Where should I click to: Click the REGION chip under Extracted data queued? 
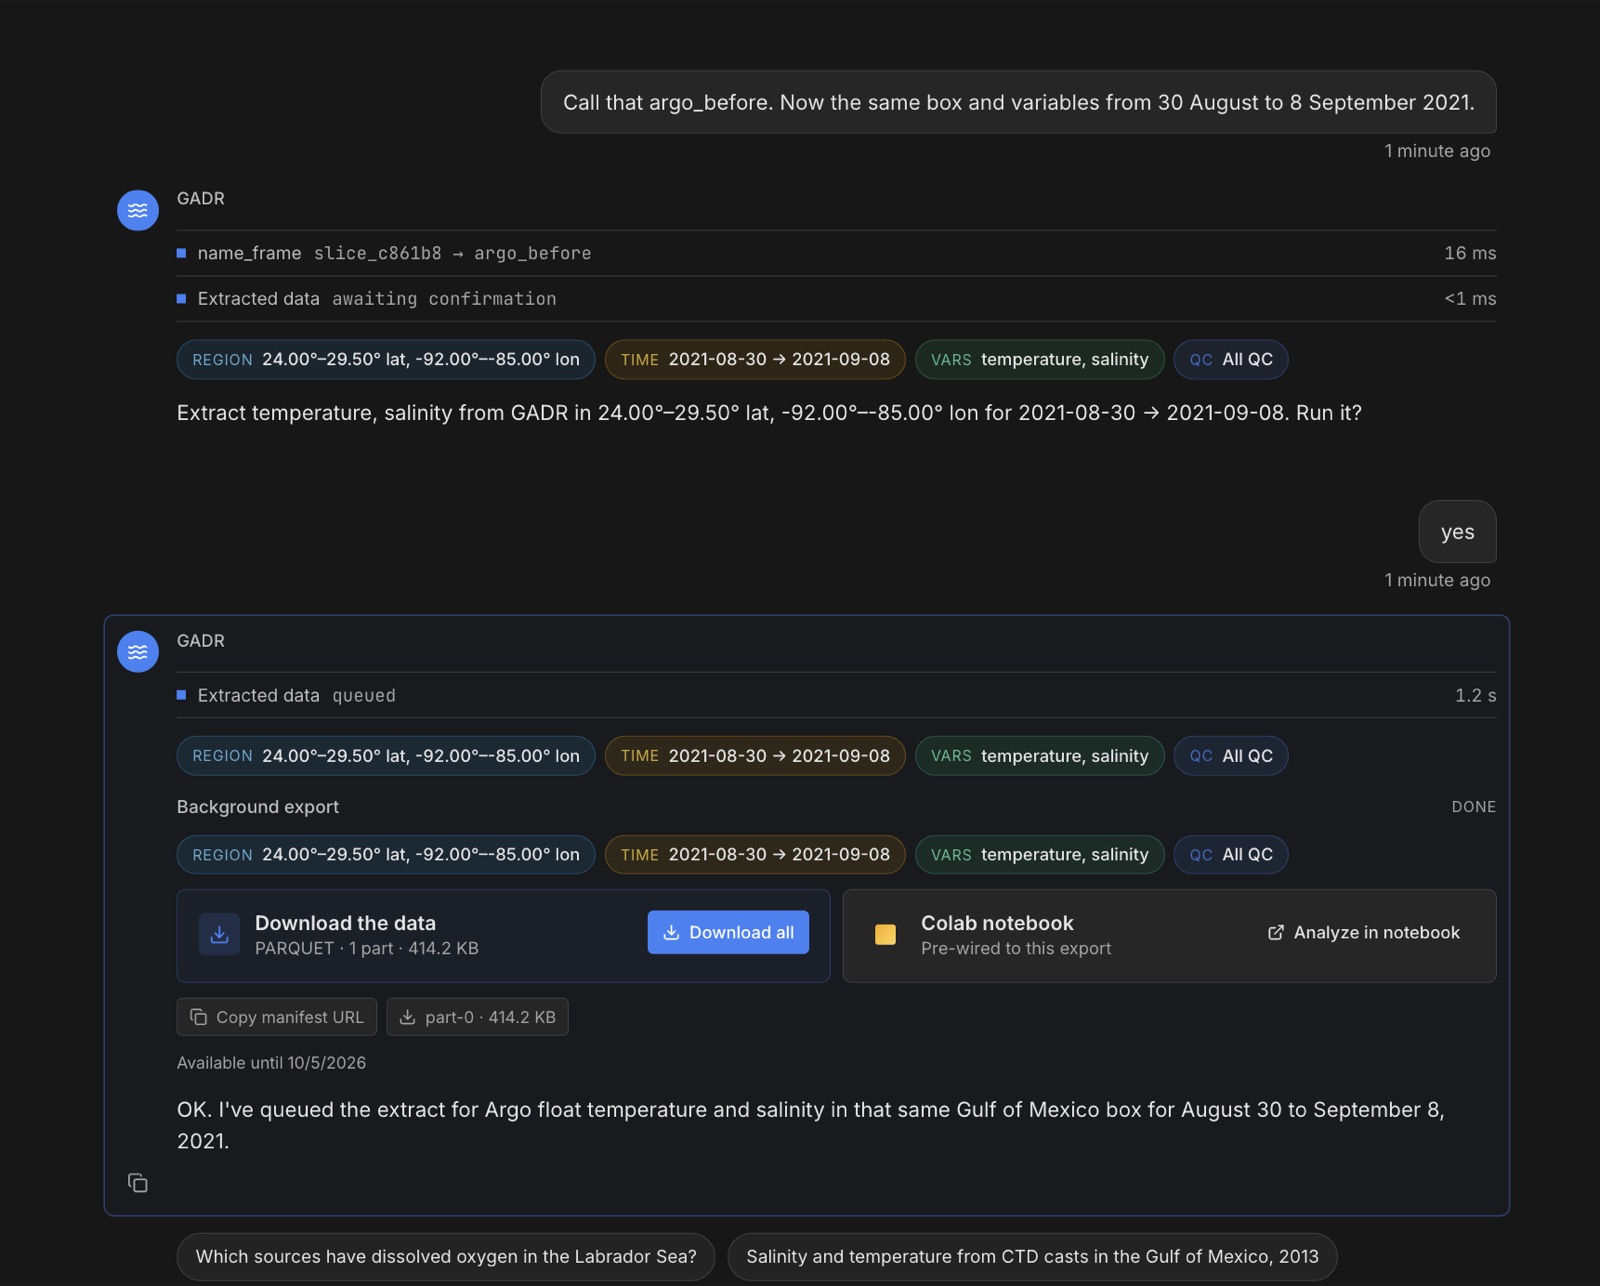(386, 756)
